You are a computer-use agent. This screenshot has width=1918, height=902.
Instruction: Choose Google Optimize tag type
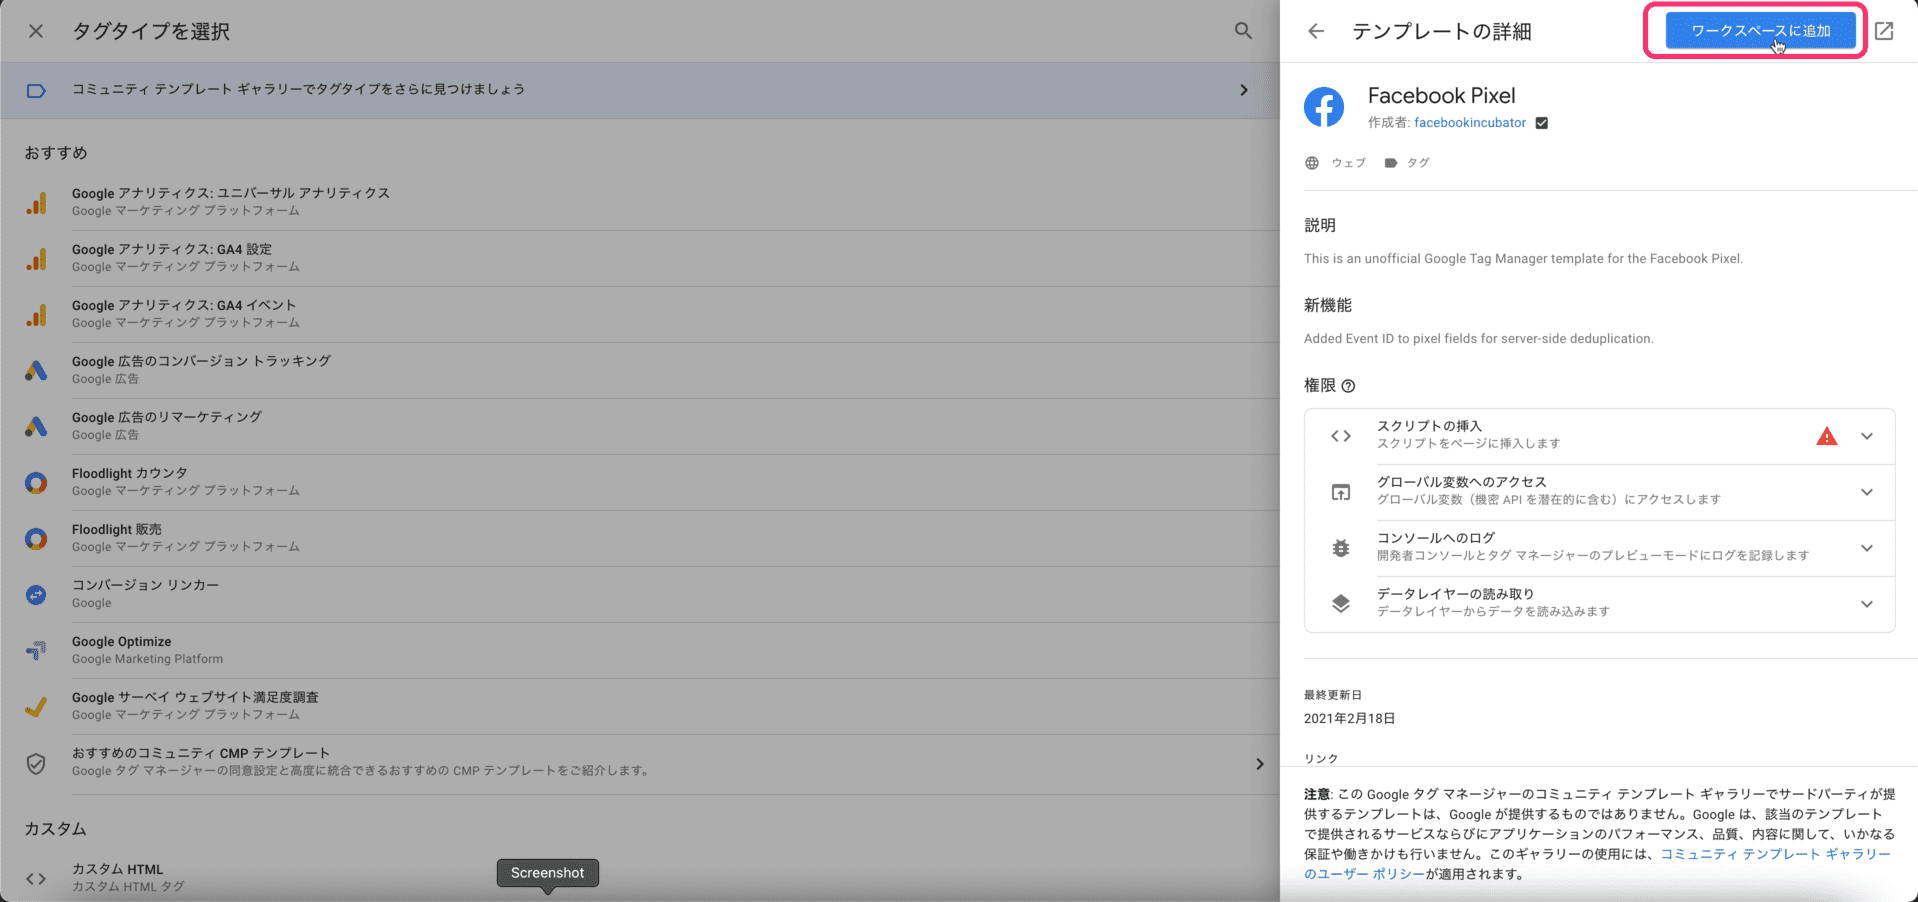click(640, 650)
